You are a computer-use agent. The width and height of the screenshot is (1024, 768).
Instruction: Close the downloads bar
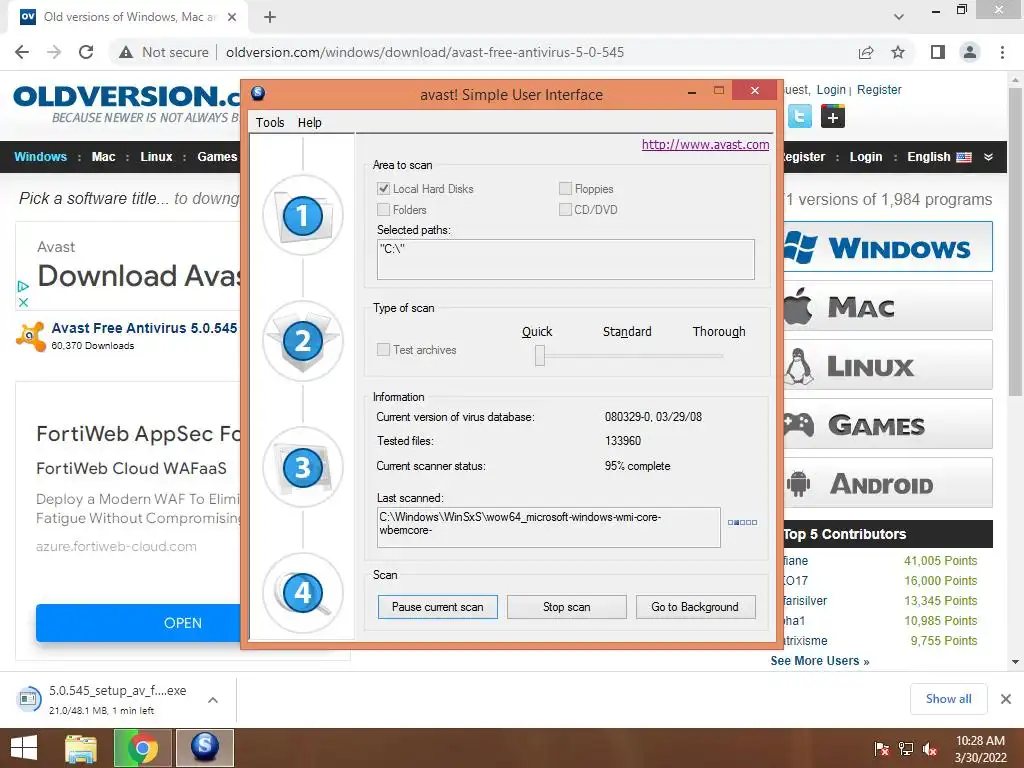tap(1006, 699)
